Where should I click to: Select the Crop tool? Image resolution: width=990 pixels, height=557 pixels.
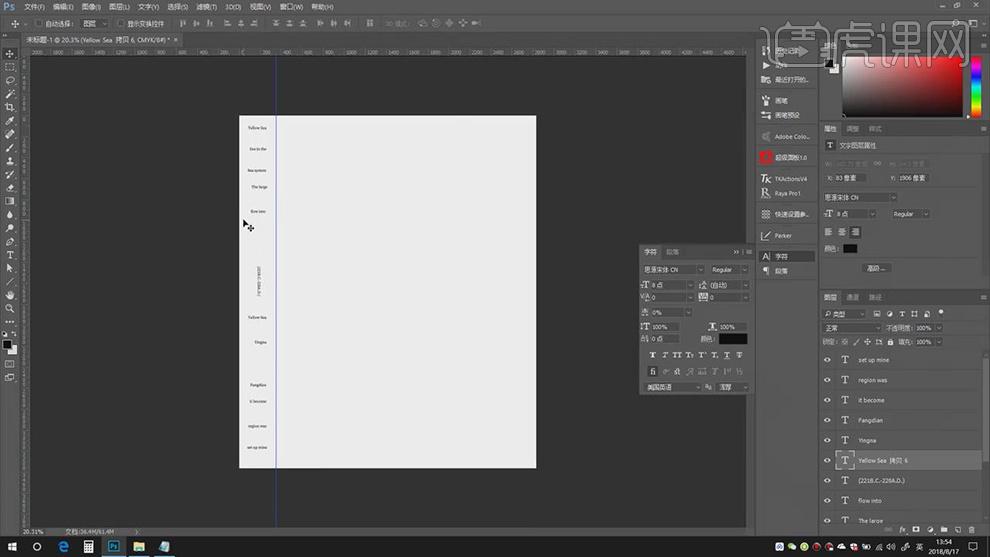pos(9,107)
